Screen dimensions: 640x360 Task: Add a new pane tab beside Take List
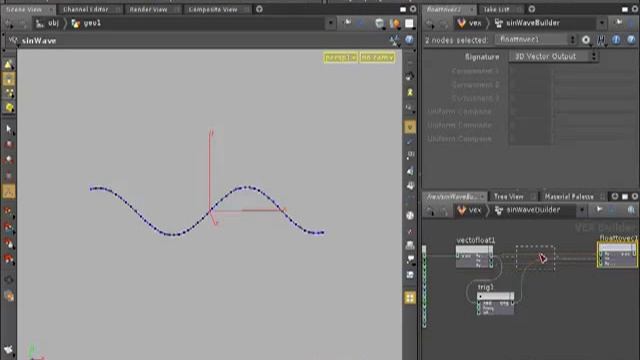532,9
